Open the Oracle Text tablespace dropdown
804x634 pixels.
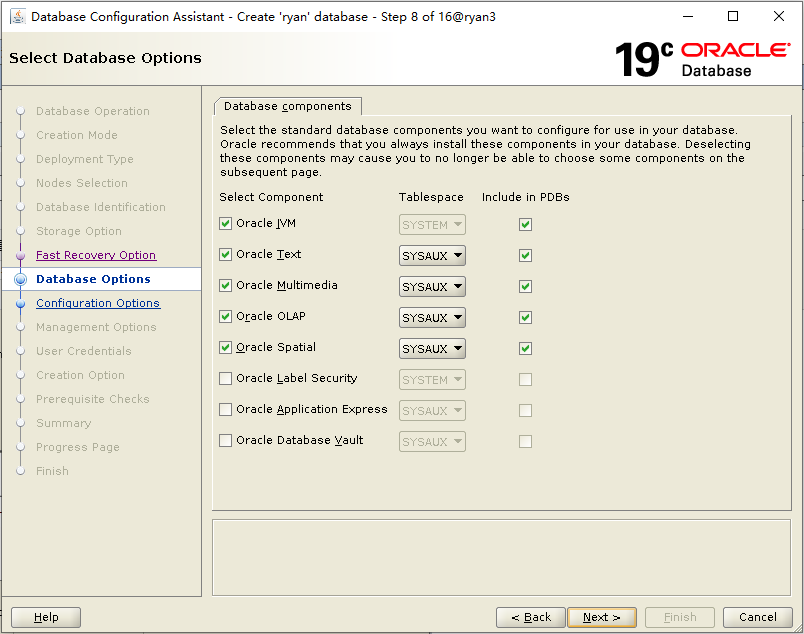pyautogui.click(x=432, y=255)
